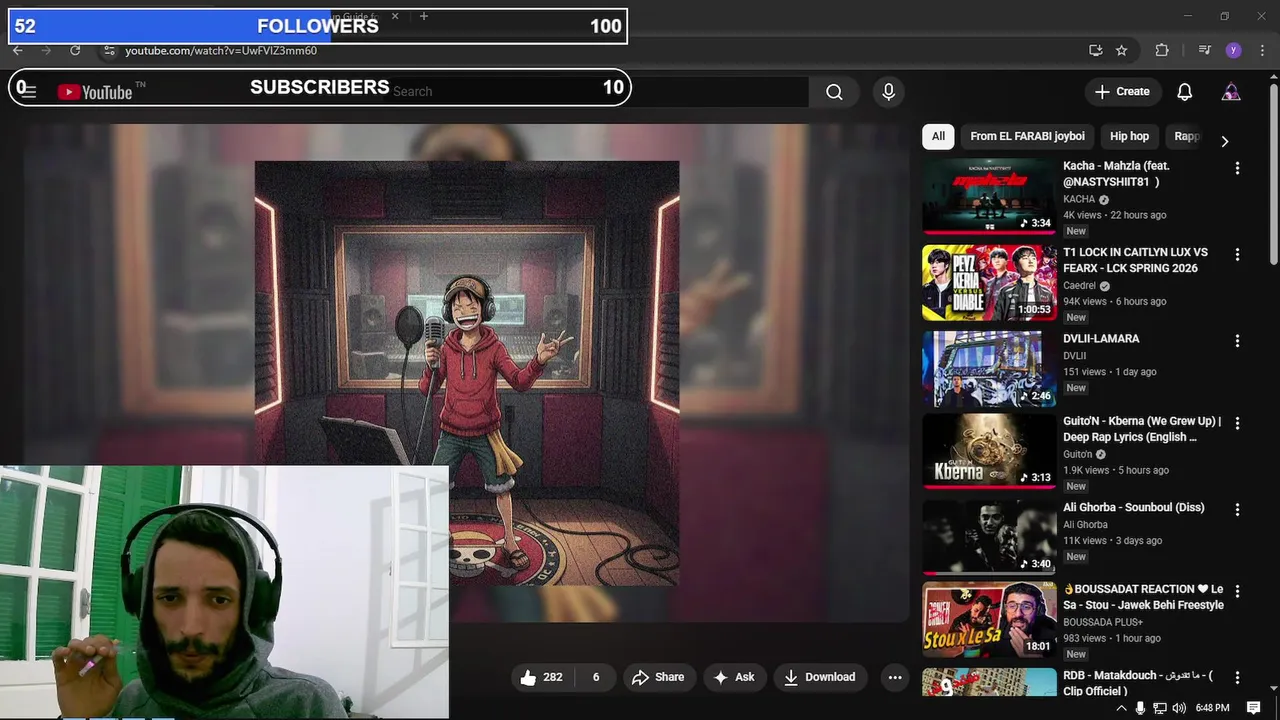Image resolution: width=1280 pixels, height=720 pixels.
Task: Click install app icon in address bar
Action: (1095, 50)
